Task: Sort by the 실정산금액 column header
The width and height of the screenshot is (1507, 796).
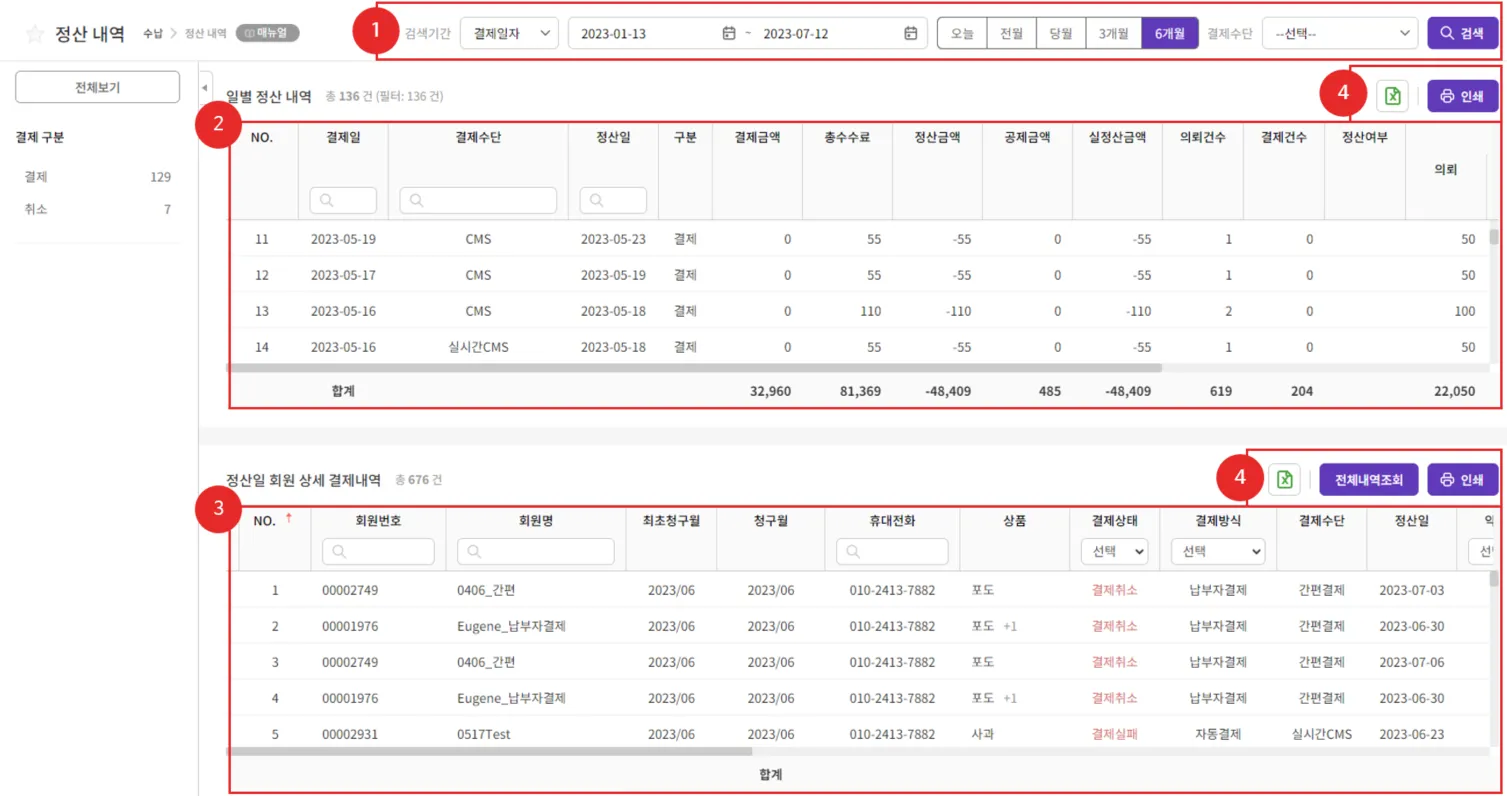Action: tap(1117, 138)
